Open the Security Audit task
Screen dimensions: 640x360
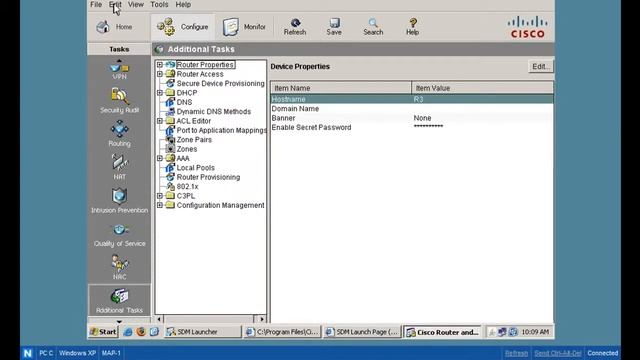pos(119,100)
